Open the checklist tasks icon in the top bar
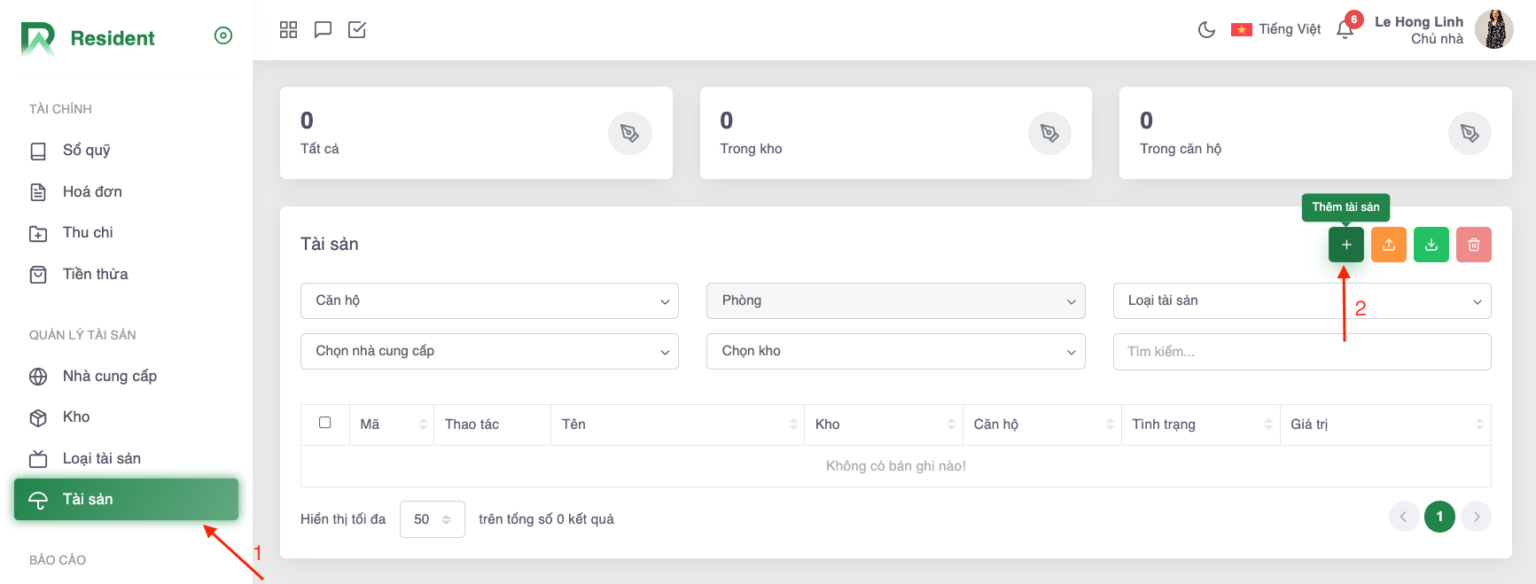The width and height of the screenshot is (1536, 584). pyautogui.click(x=357, y=30)
